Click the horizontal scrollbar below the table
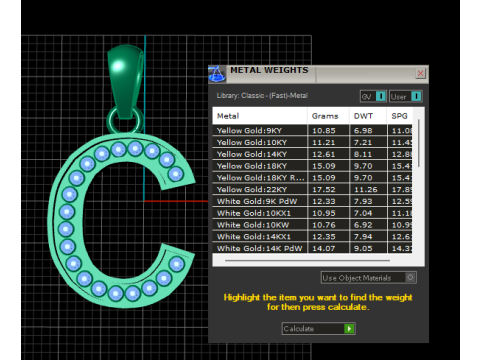The image size is (480, 360). 307,260
